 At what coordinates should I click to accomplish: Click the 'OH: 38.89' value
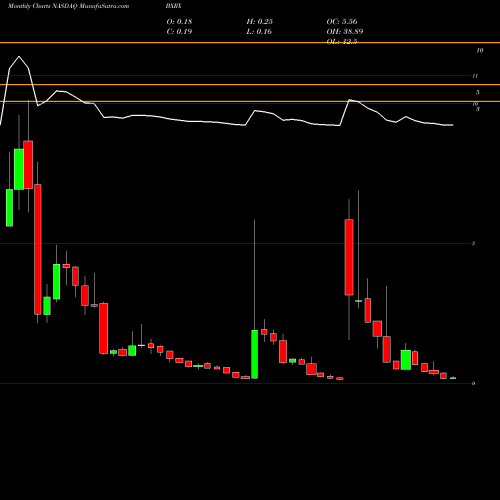[345, 31]
